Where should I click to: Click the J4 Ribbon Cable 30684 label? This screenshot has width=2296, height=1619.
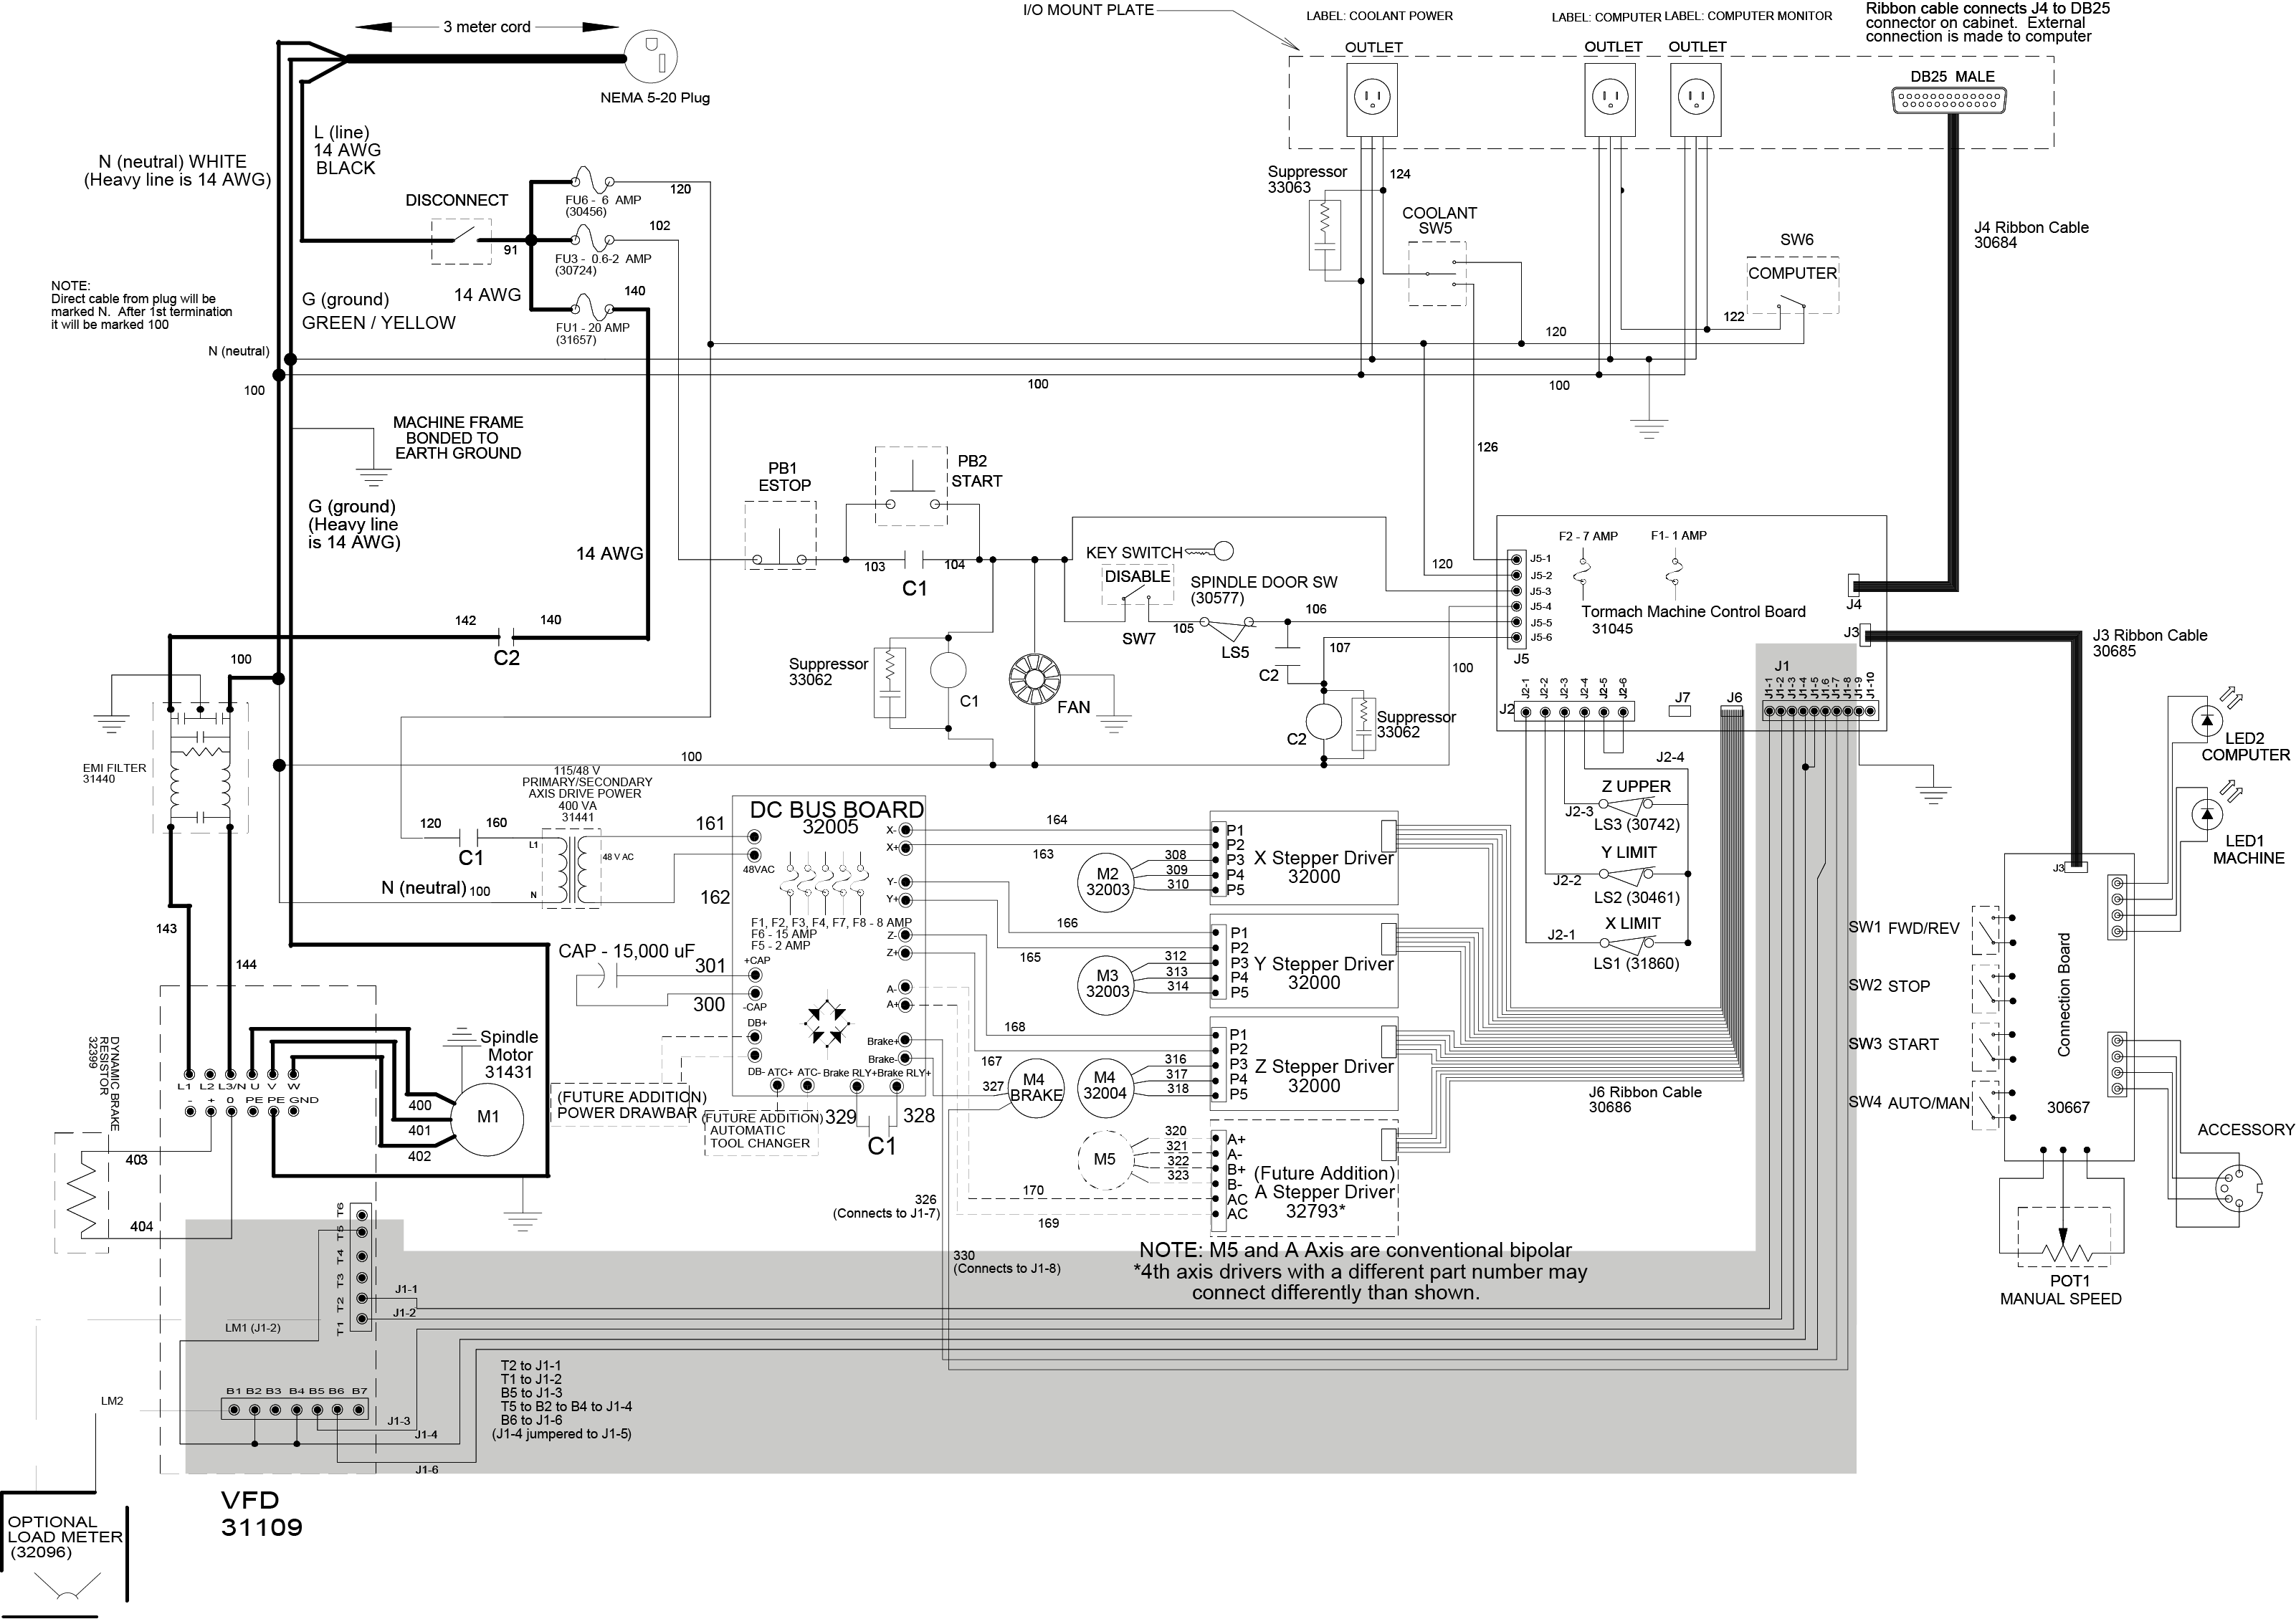pyautogui.click(x=2031, y=235)
